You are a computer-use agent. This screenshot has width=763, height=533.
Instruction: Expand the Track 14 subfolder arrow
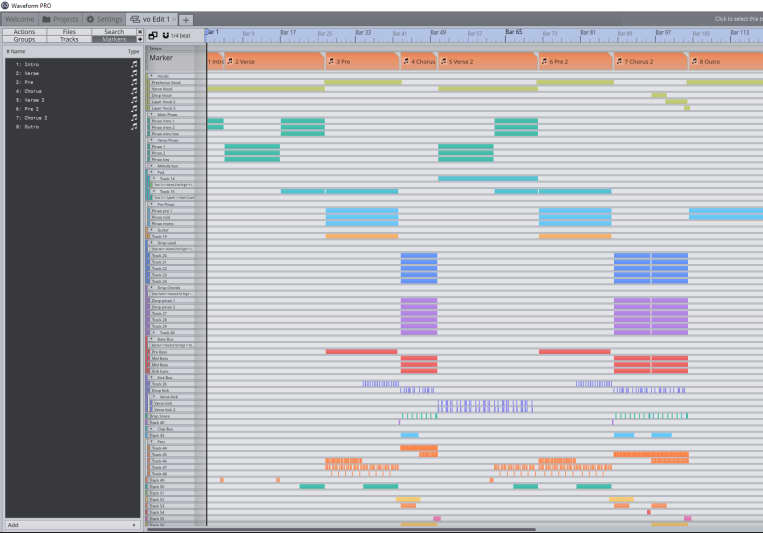click(x=155, y=179)
